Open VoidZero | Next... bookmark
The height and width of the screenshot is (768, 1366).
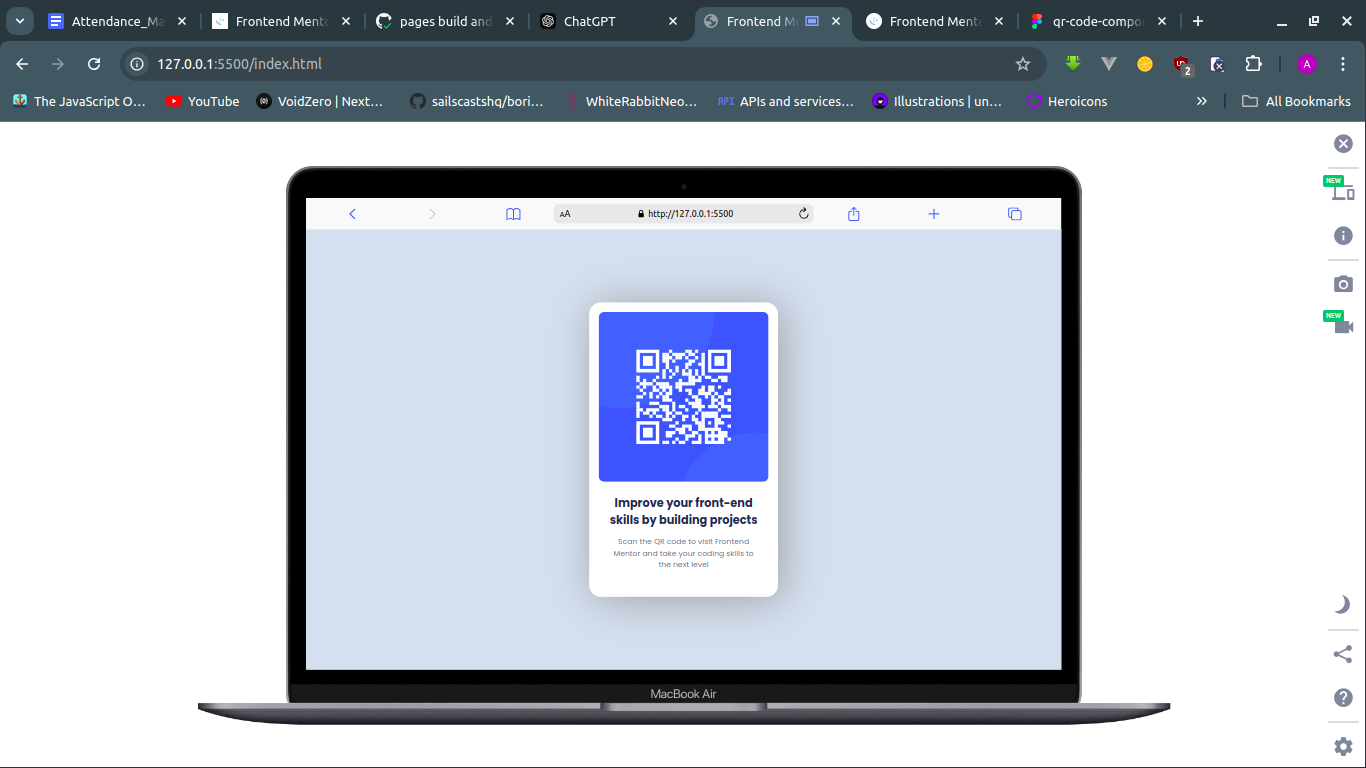tap(320, 101)
